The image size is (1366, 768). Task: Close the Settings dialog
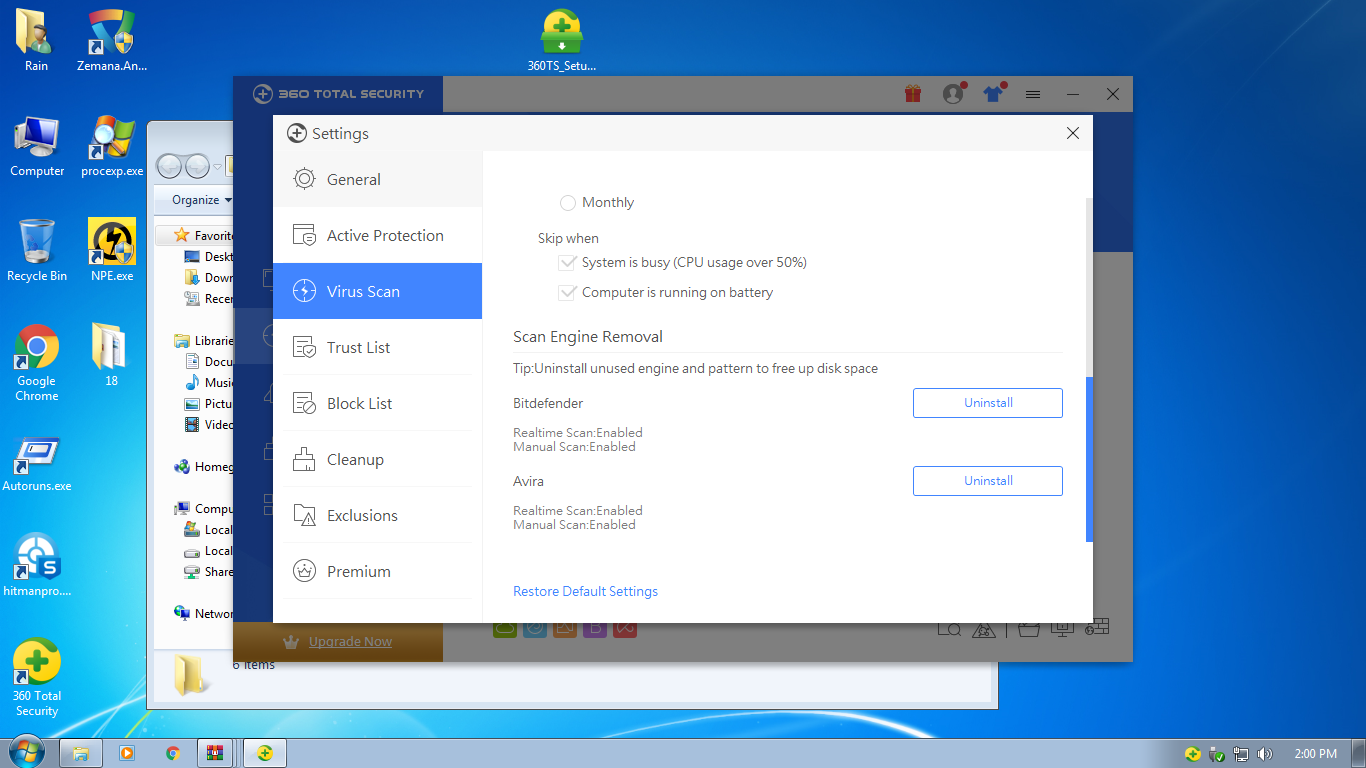[x=1073, y=133]
